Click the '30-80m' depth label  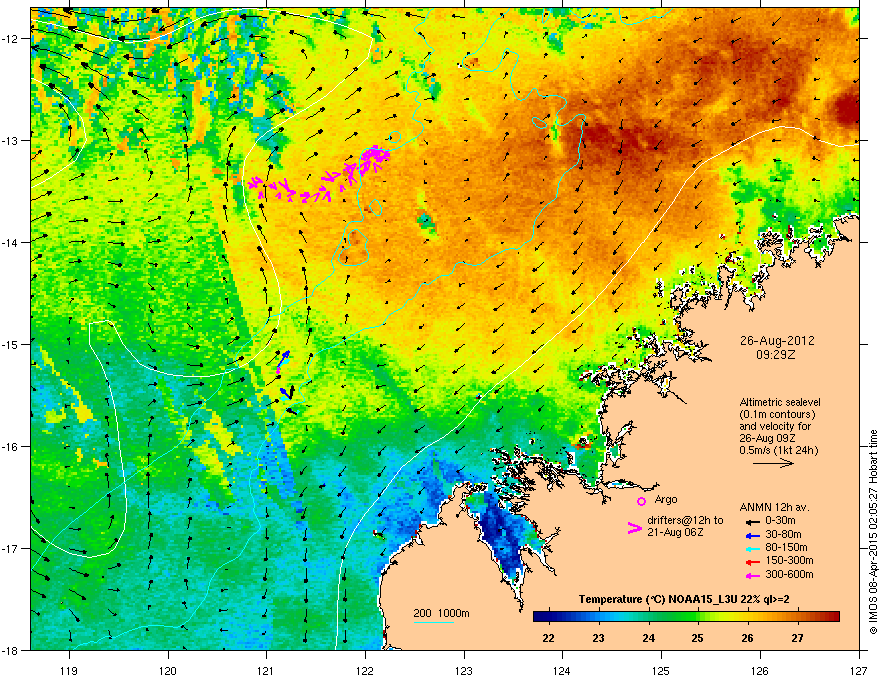coord(783,535)
